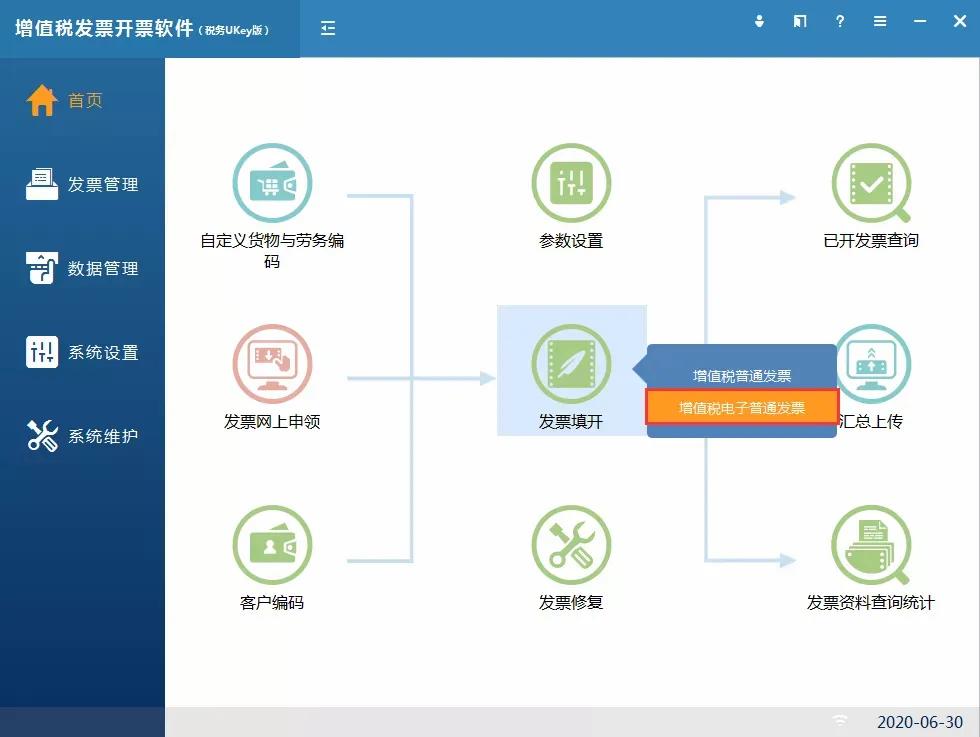Image resolution: width=980 pixels, height=737 pixels.
Task: Click the page-flip icon in title bar
Action: (799, 20)
